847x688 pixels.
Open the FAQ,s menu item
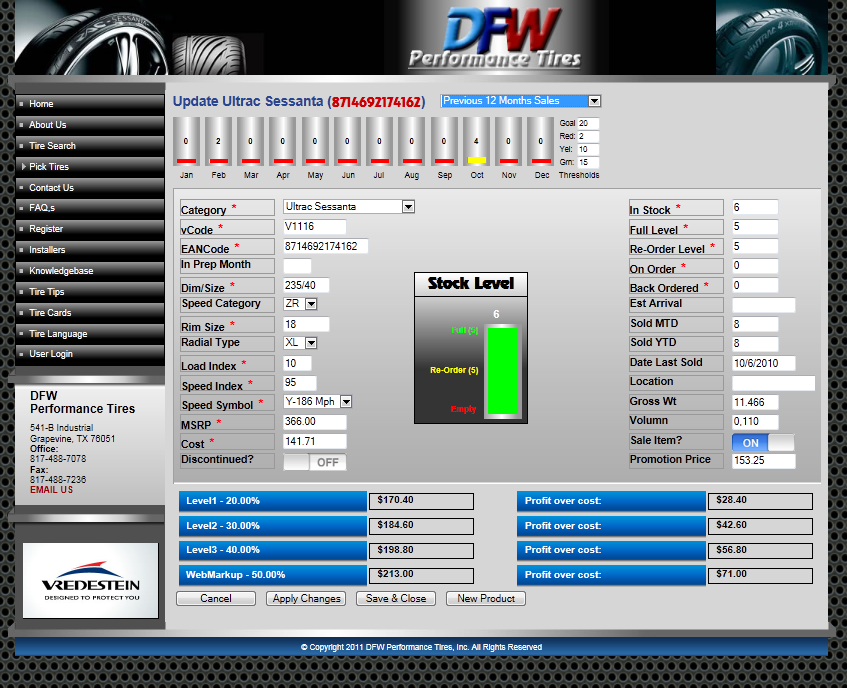pyautogui.click(x=90, y=208)
